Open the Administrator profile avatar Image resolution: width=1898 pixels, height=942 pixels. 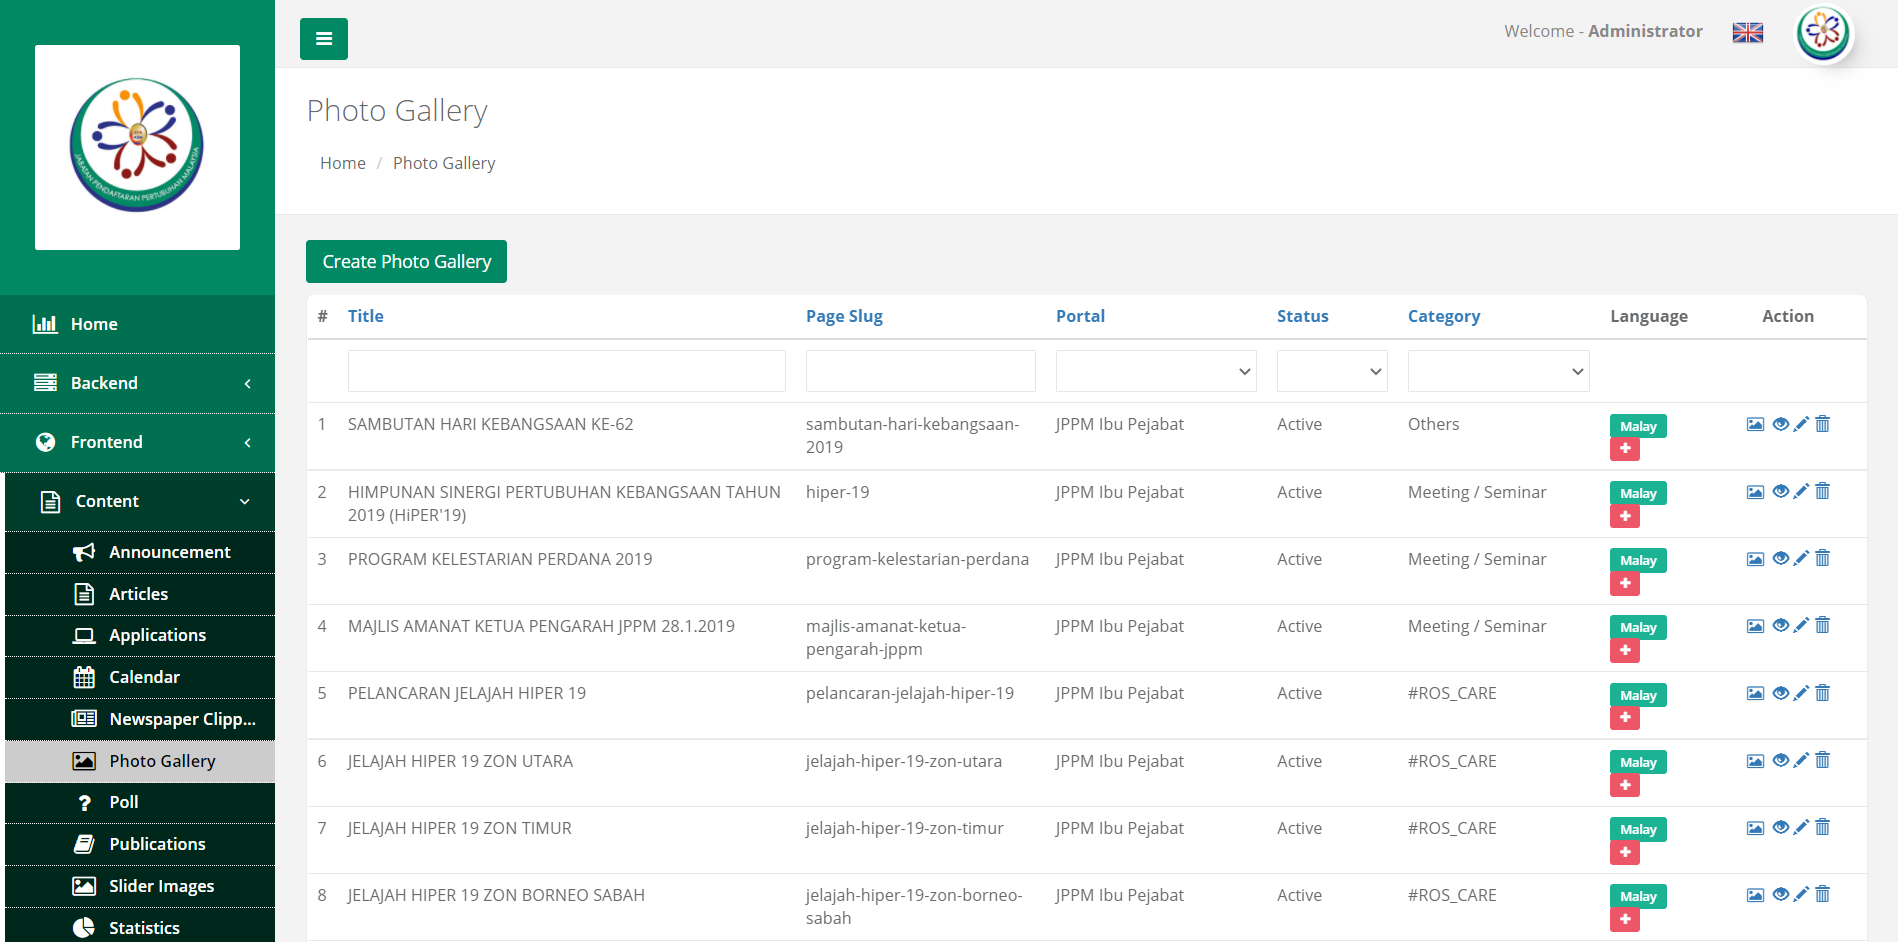pos(1823,33)
